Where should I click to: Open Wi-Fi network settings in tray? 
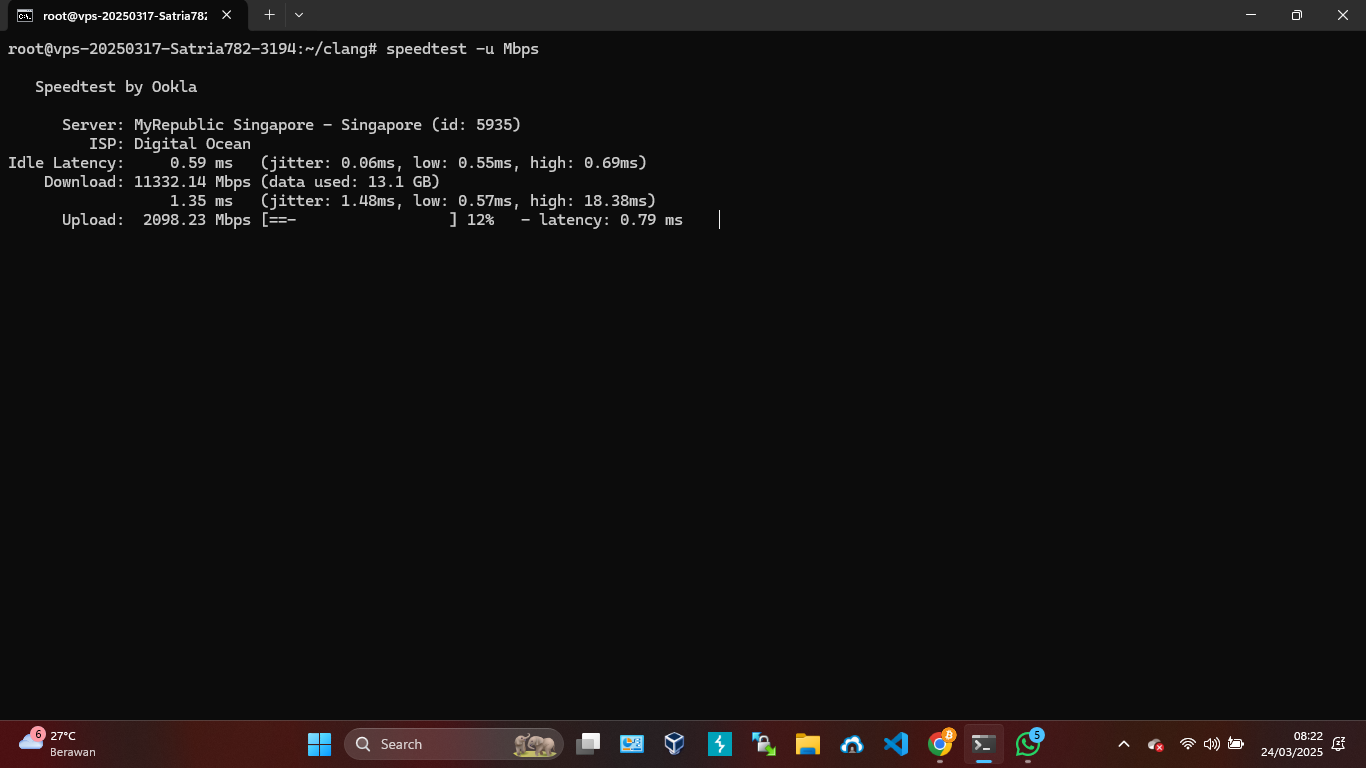click(1187, 744)
